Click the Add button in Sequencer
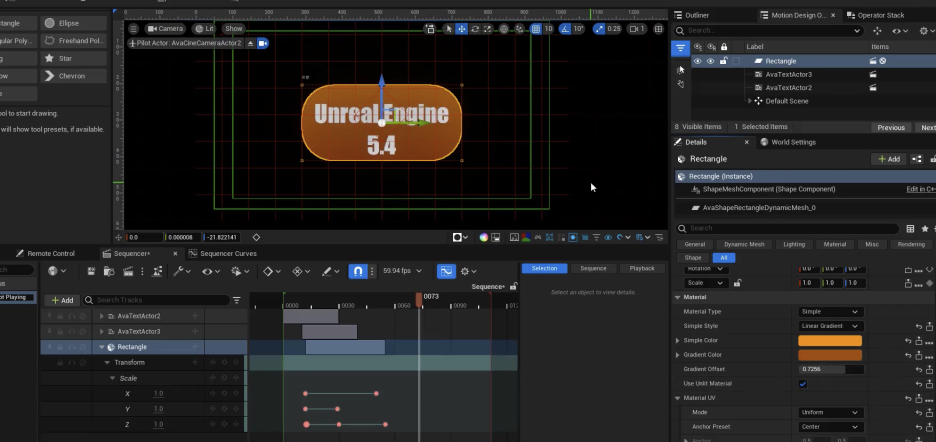Viewport: 936px width, 442px height. 62,300
